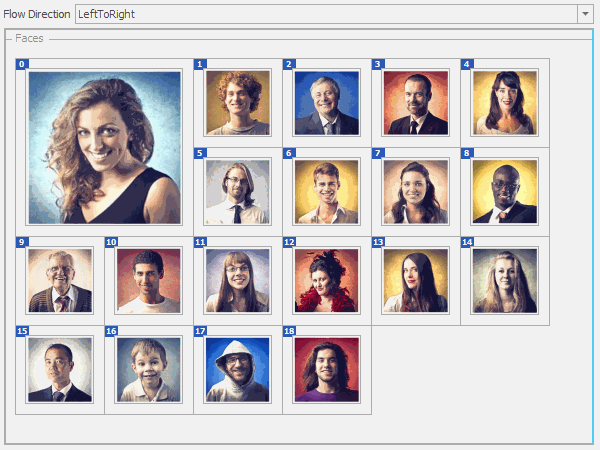
Task: Choose portrait 8 of man in suit
Action: (x=505, y=192)
